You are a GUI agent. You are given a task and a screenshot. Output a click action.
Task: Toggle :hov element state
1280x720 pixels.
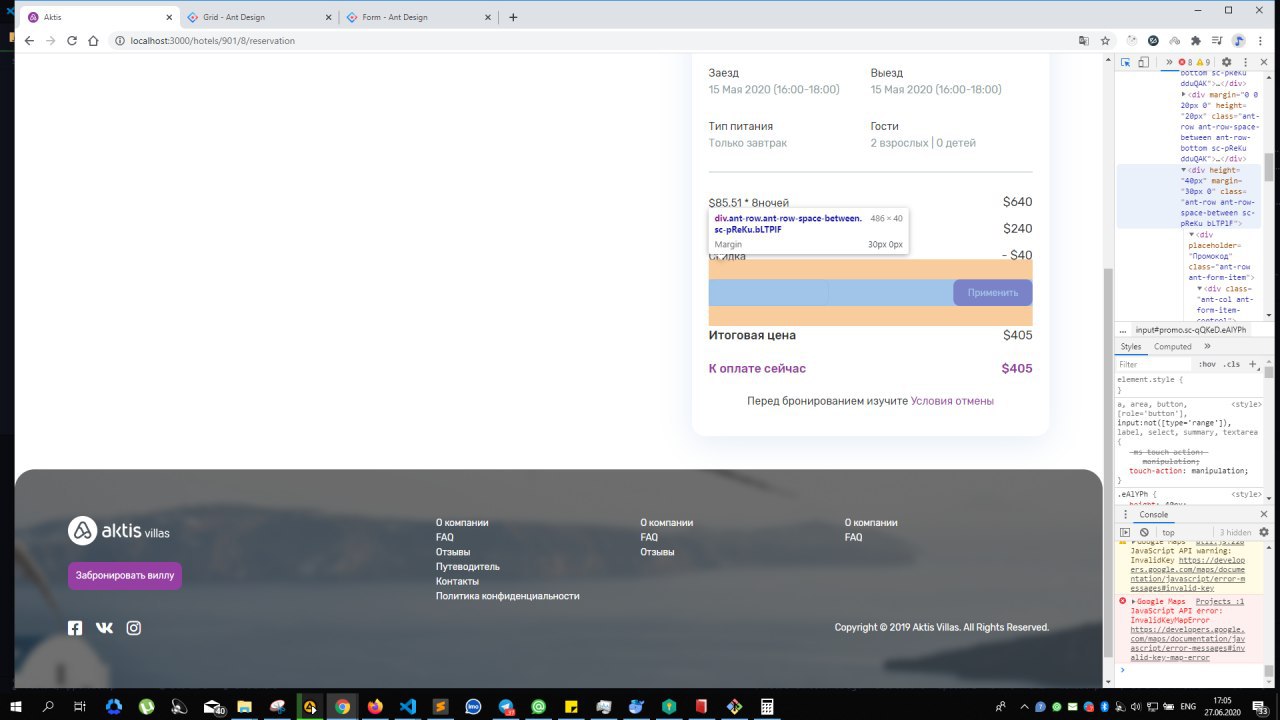1207,364
